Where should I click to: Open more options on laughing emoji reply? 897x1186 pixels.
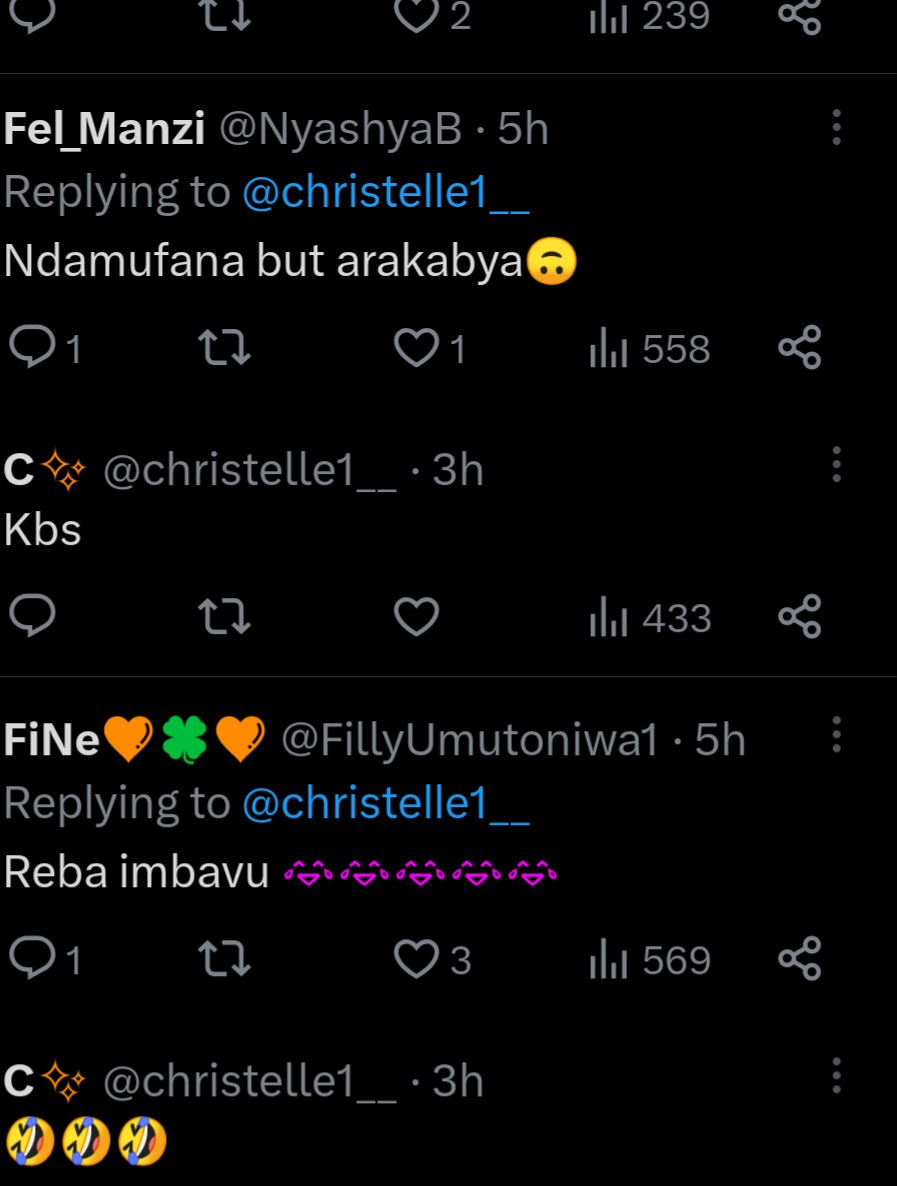[x=836, y=1076]
